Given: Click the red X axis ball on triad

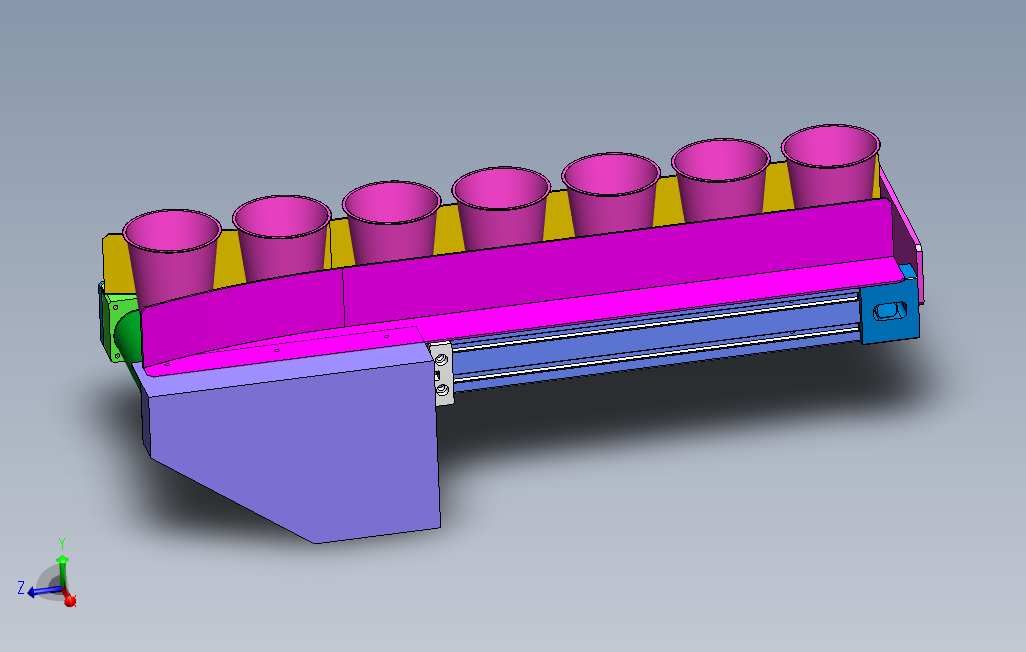Looking at the screenshot, I should [70, 600].
